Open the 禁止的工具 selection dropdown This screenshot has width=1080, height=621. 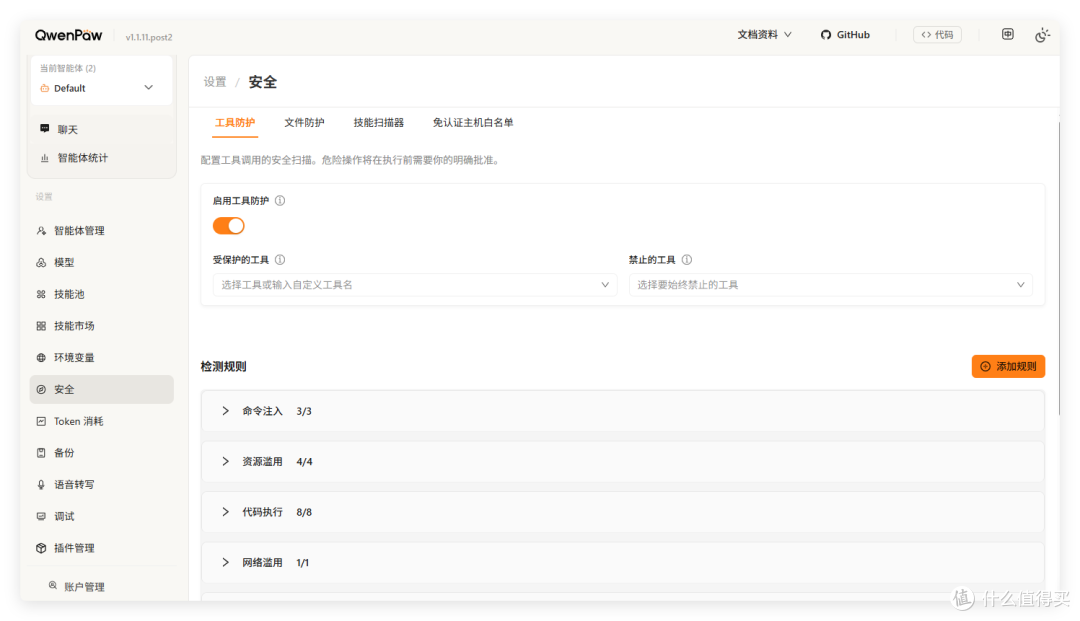tap(831, 284)
